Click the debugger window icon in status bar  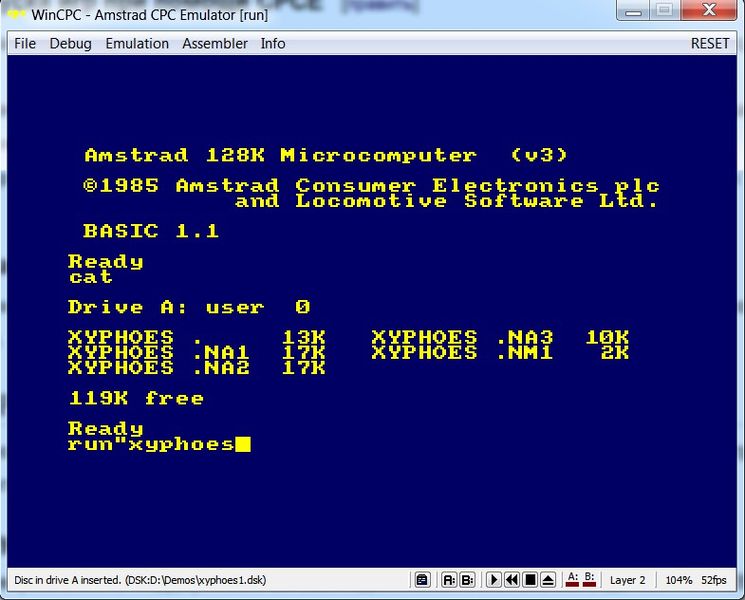click(422, 580)
